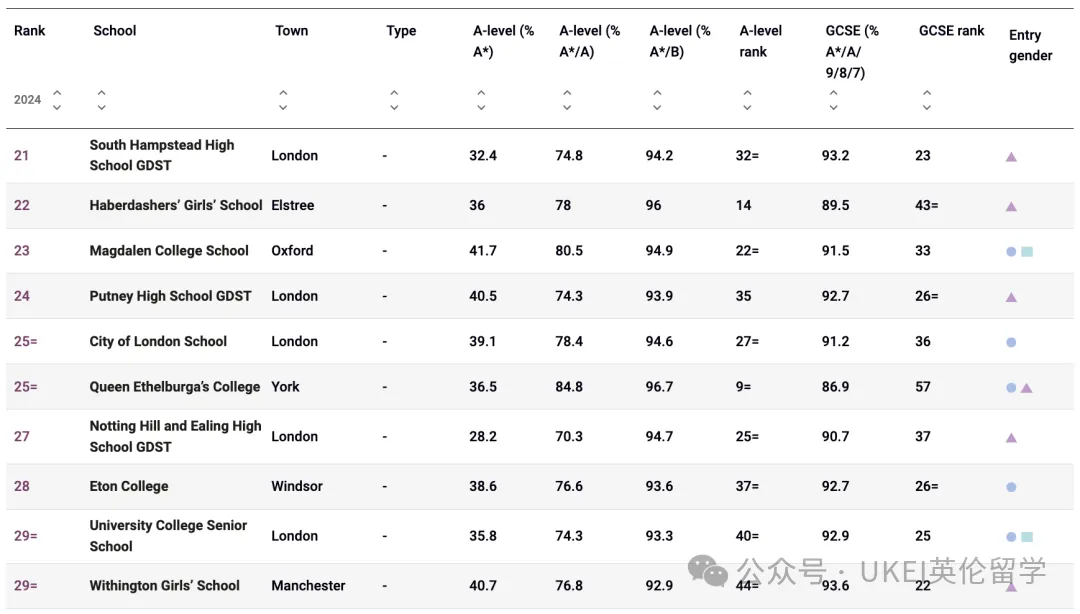Click the blue circle in Magdalen College School row
The height and width of the screenshot is (614, 1080).
[x=1011, y=252]
